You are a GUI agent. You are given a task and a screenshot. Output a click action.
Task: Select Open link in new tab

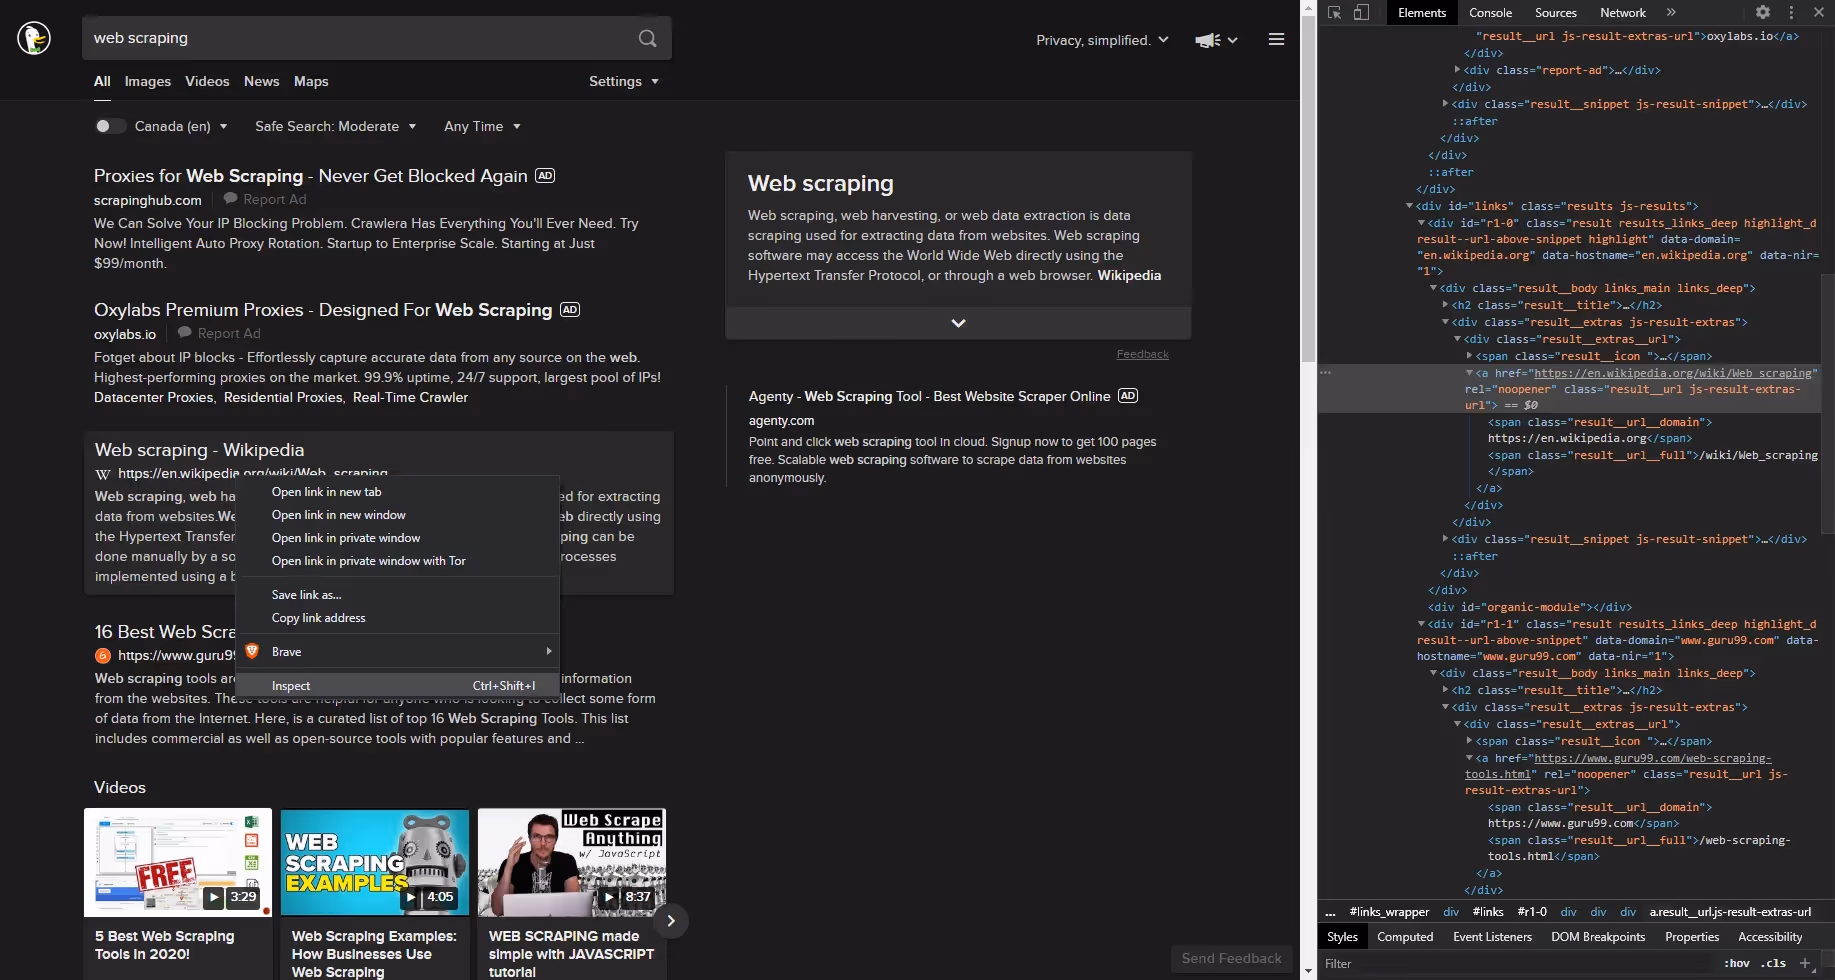pos(397,492)
